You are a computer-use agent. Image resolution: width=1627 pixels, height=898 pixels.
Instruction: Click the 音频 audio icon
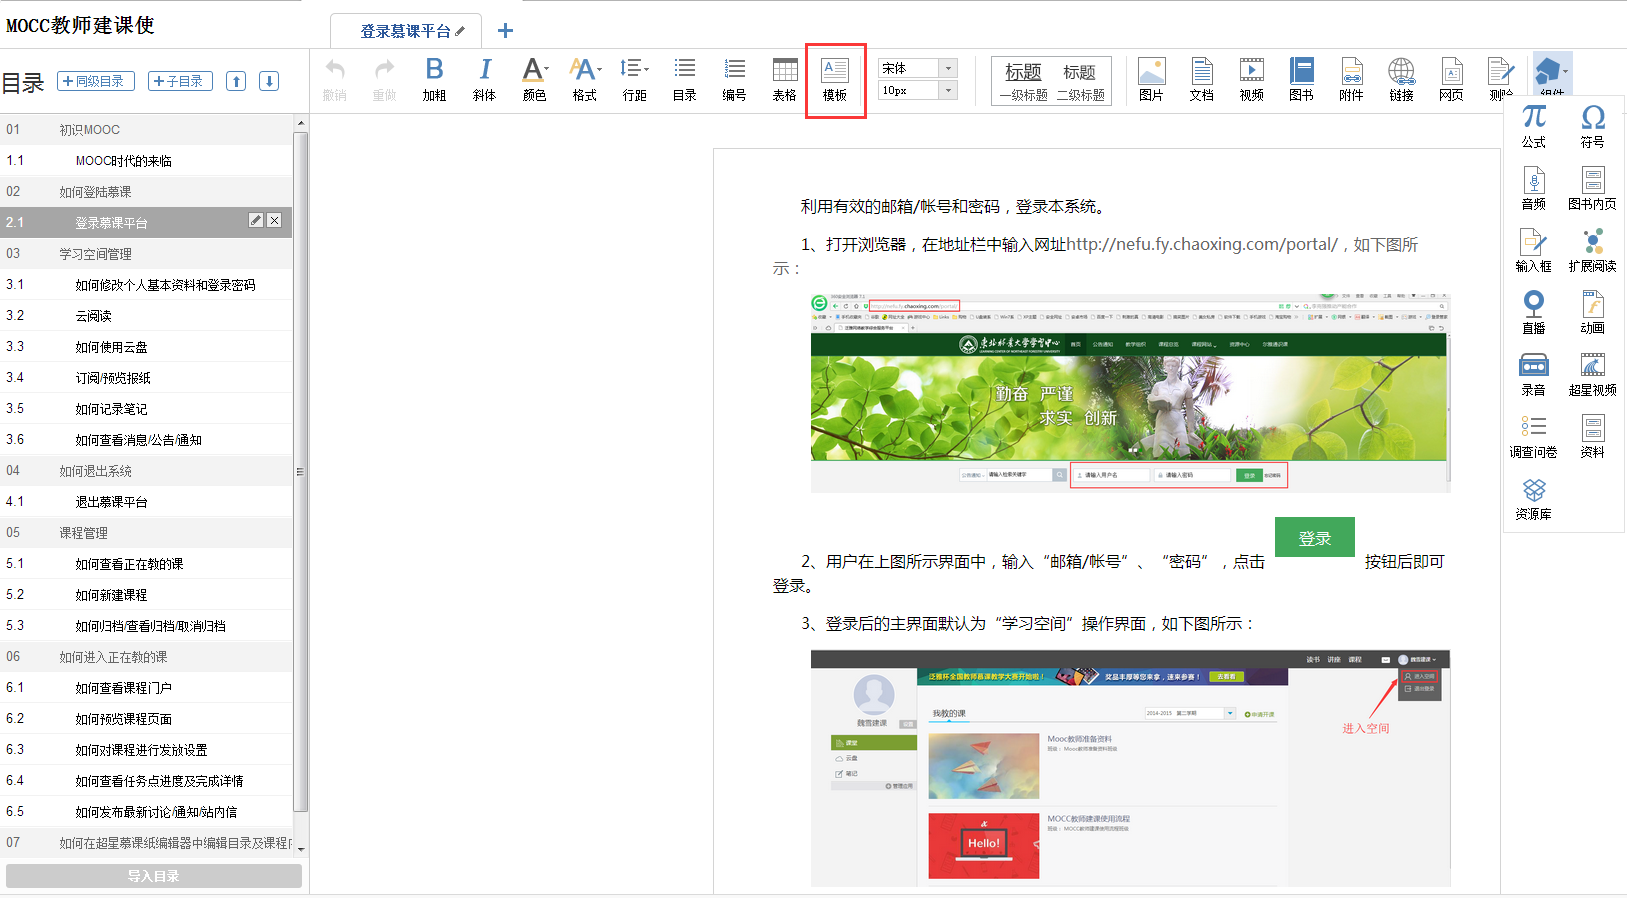tap(1533, 188)
